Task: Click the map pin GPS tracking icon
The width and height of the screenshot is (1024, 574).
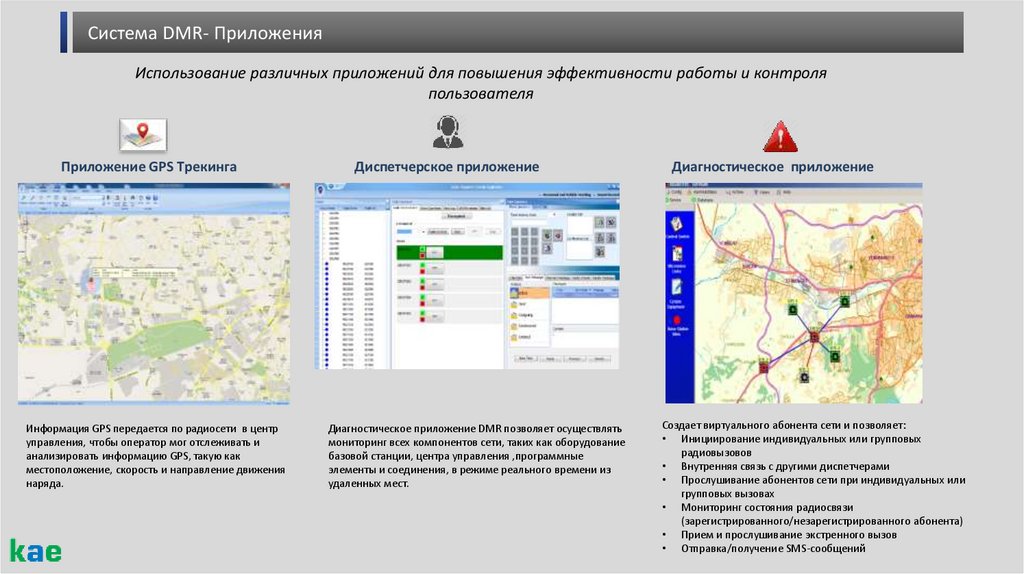Action: coord(143,134)
